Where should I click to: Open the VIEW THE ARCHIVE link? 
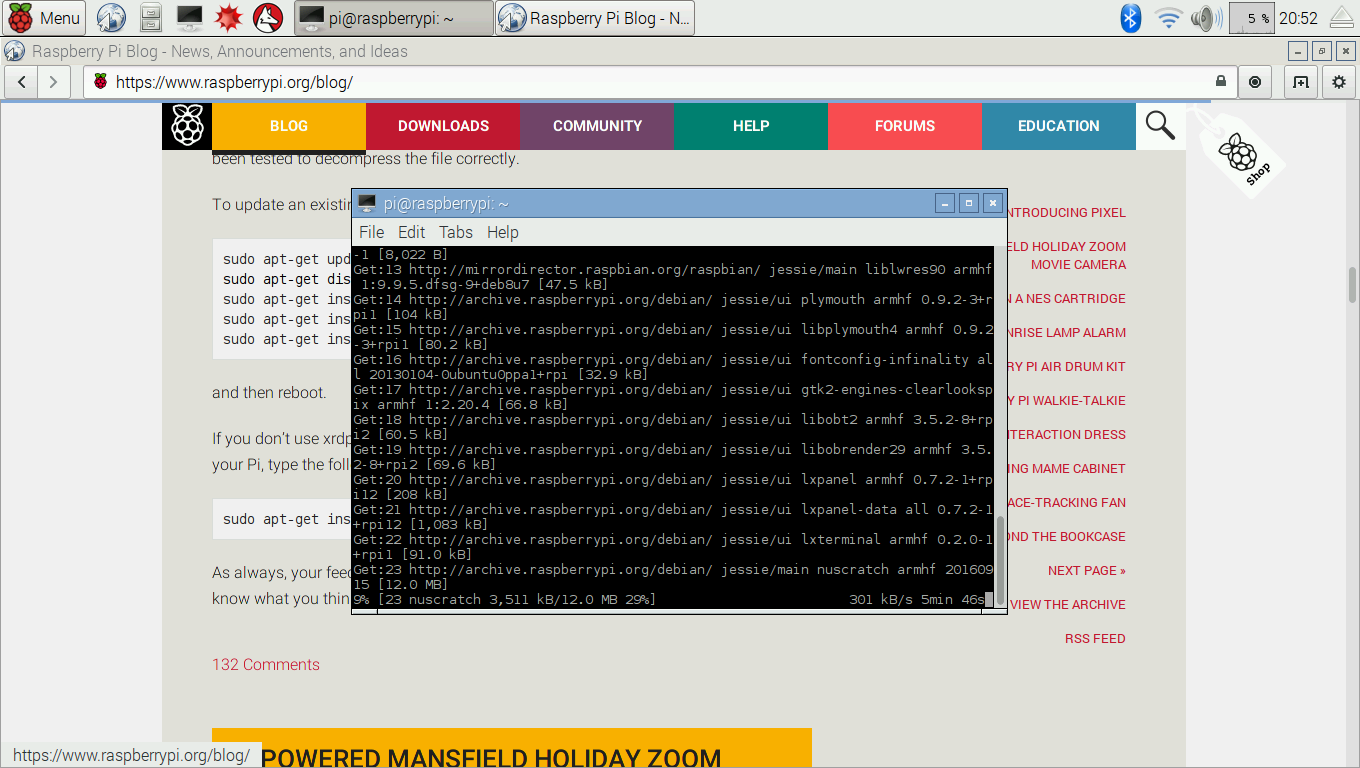coord(1067,605)
